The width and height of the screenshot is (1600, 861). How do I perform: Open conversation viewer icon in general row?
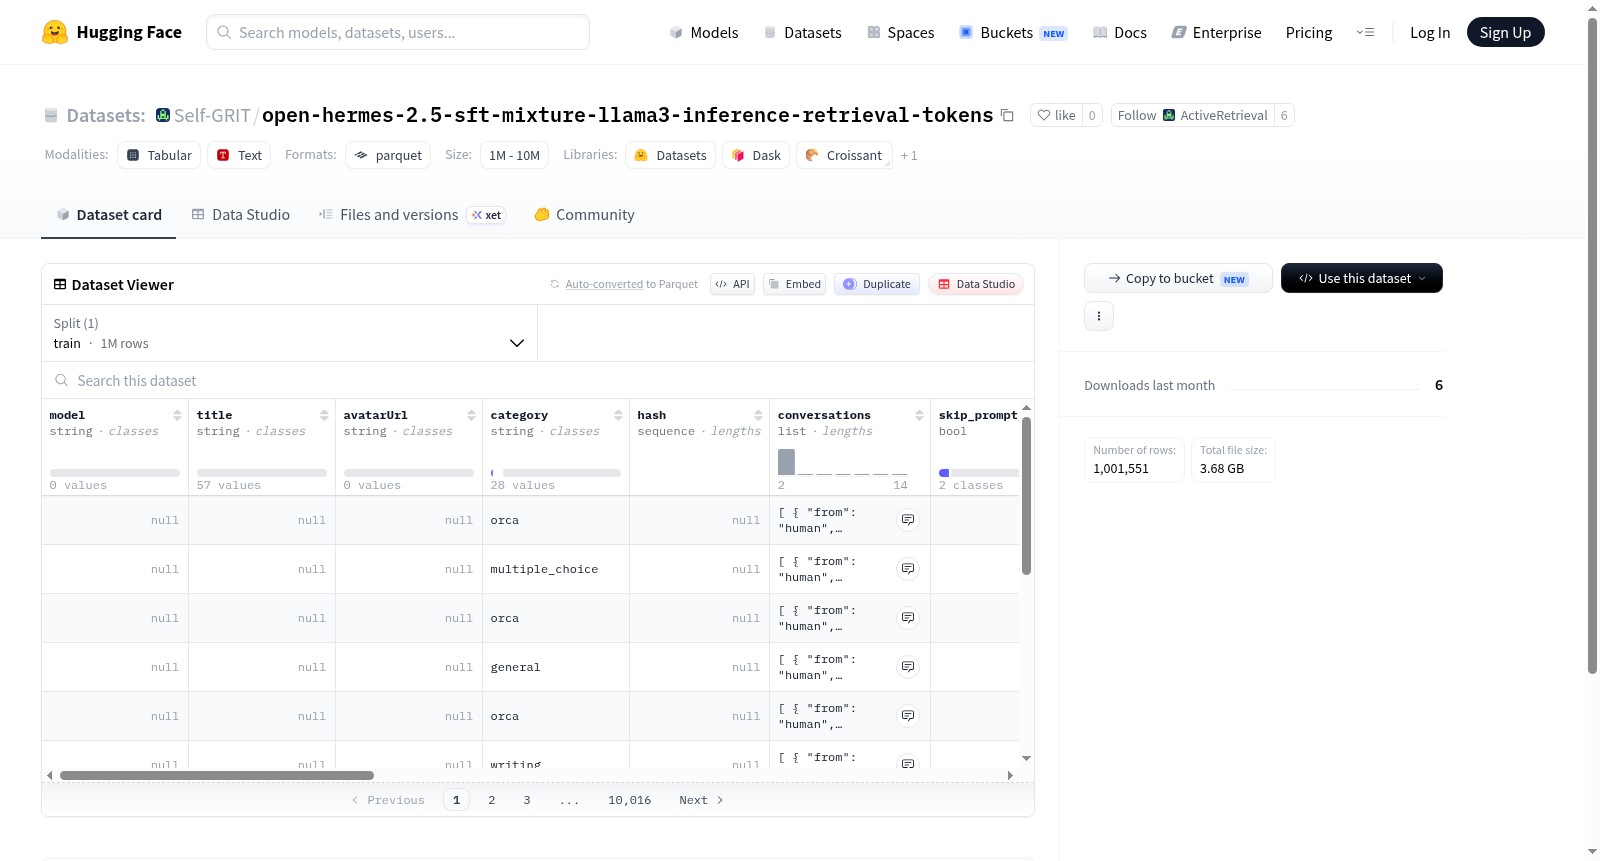908,667
